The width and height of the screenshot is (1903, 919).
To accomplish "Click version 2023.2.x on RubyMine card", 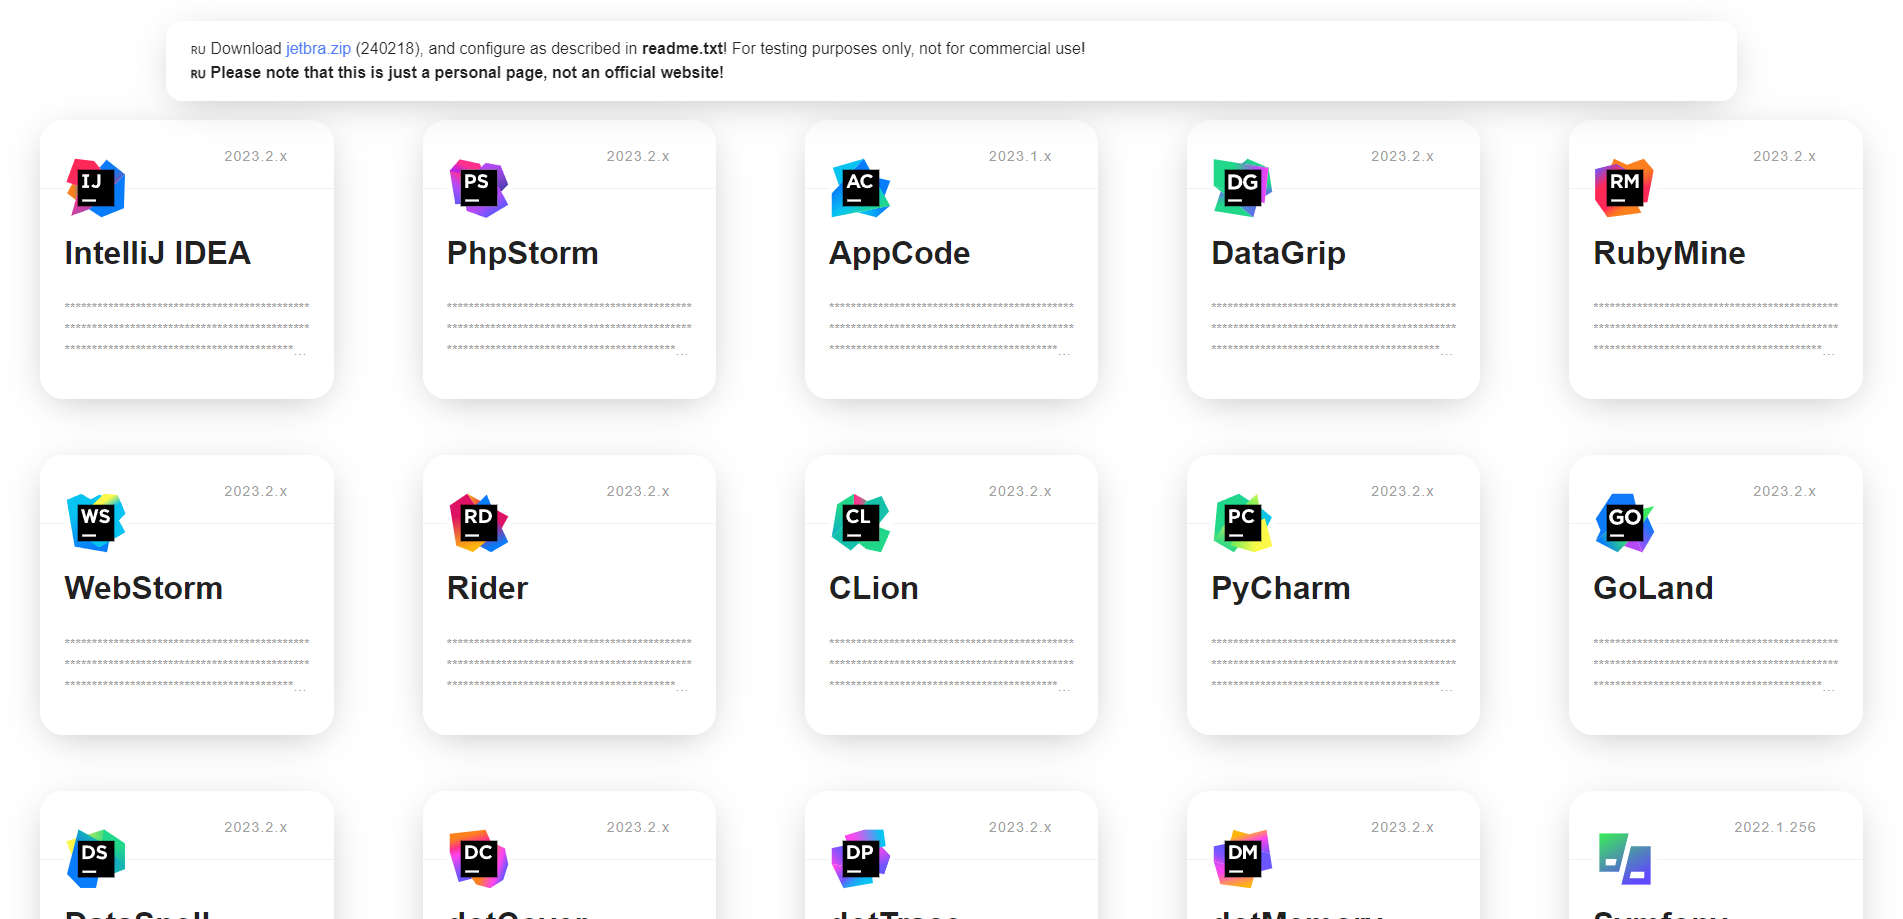I will point(1784,156).
